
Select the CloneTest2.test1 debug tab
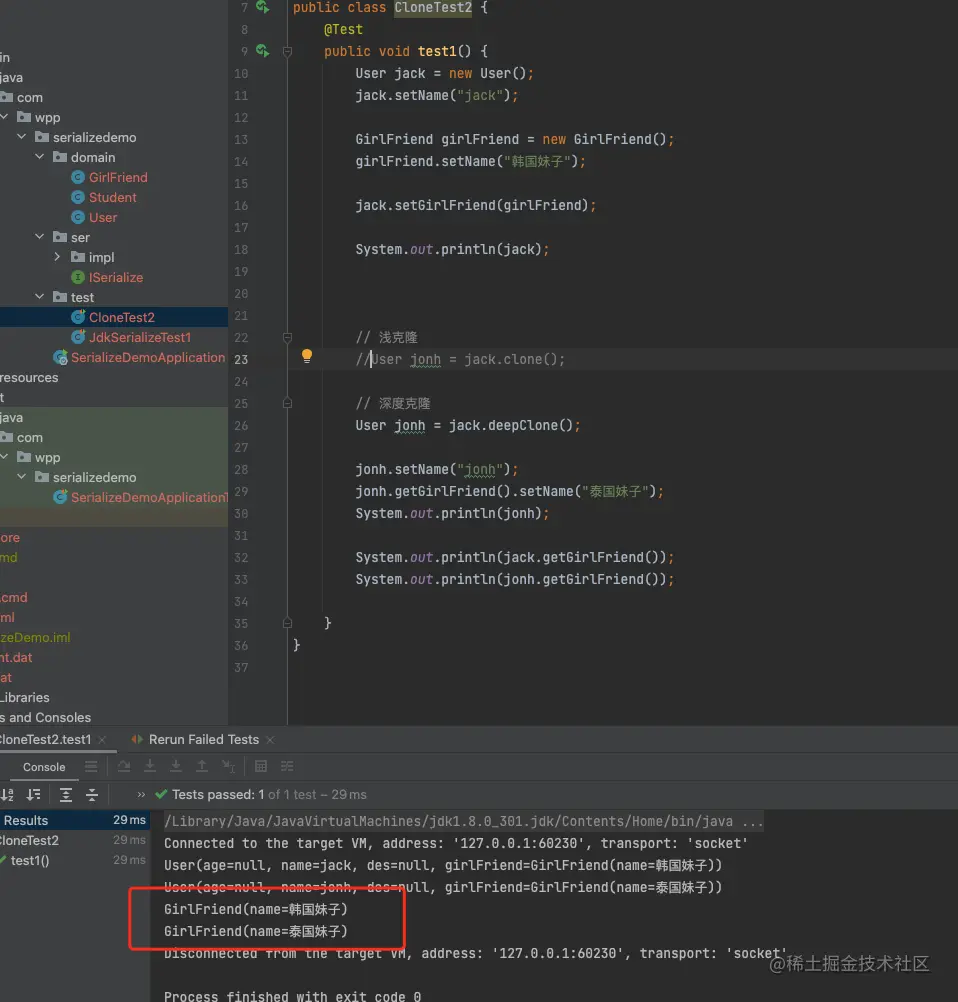(45, 739)
